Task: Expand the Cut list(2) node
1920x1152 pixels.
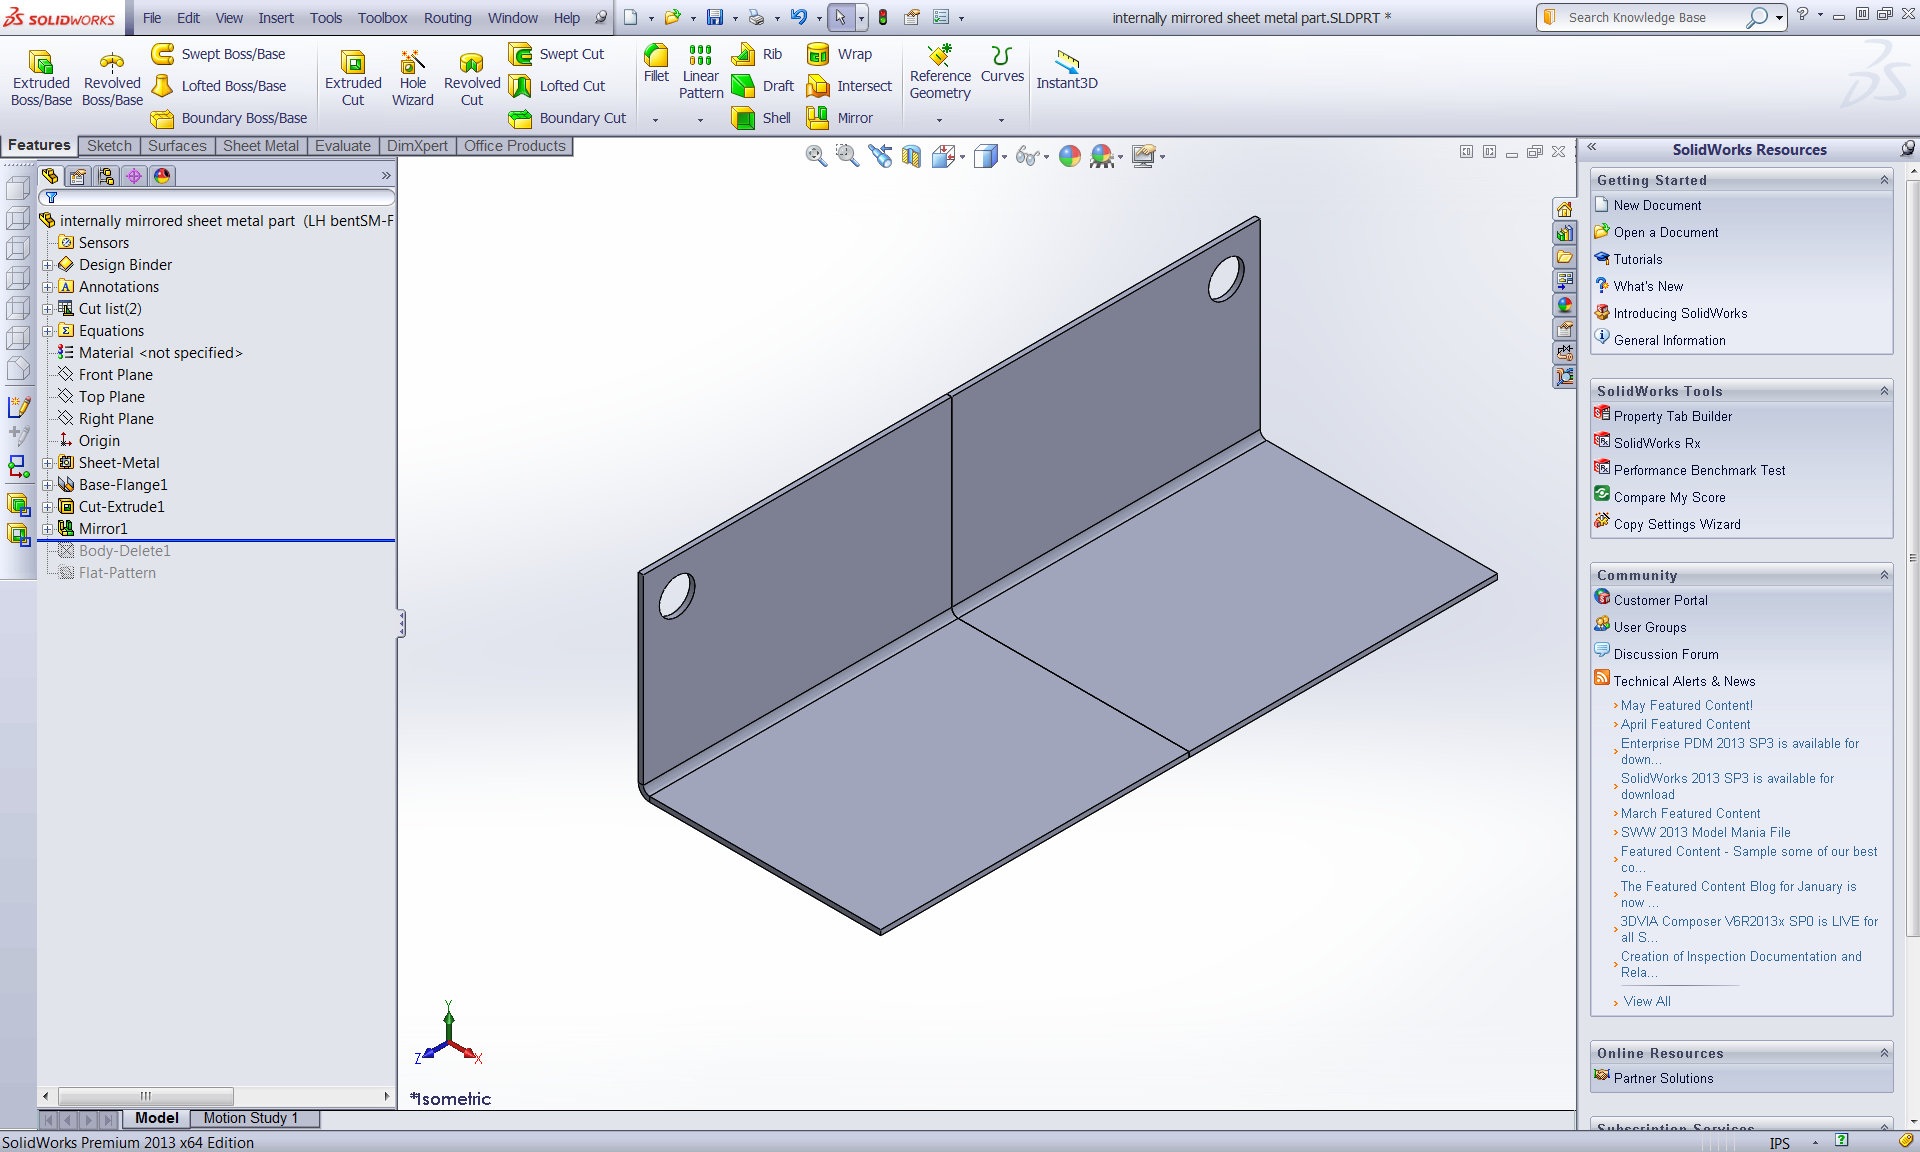Action: click(x=47, y=309)
